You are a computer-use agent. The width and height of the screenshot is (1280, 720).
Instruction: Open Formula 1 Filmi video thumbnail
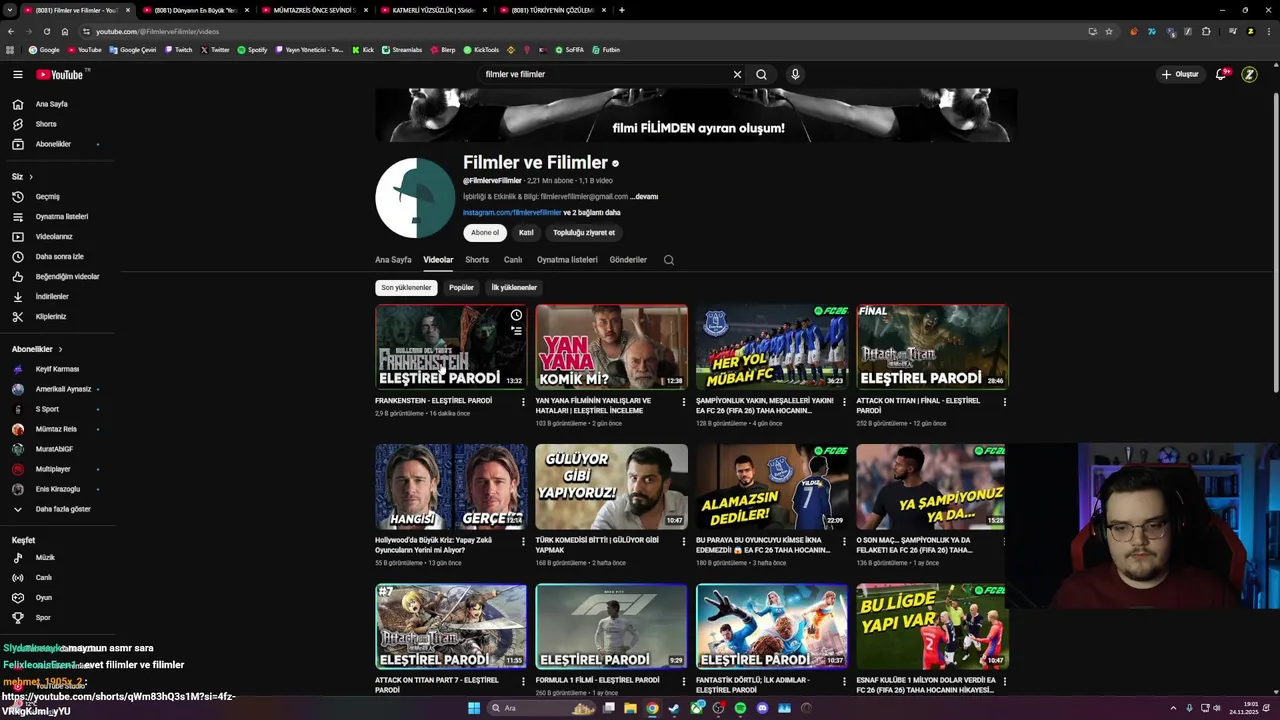tap(611, 627)
